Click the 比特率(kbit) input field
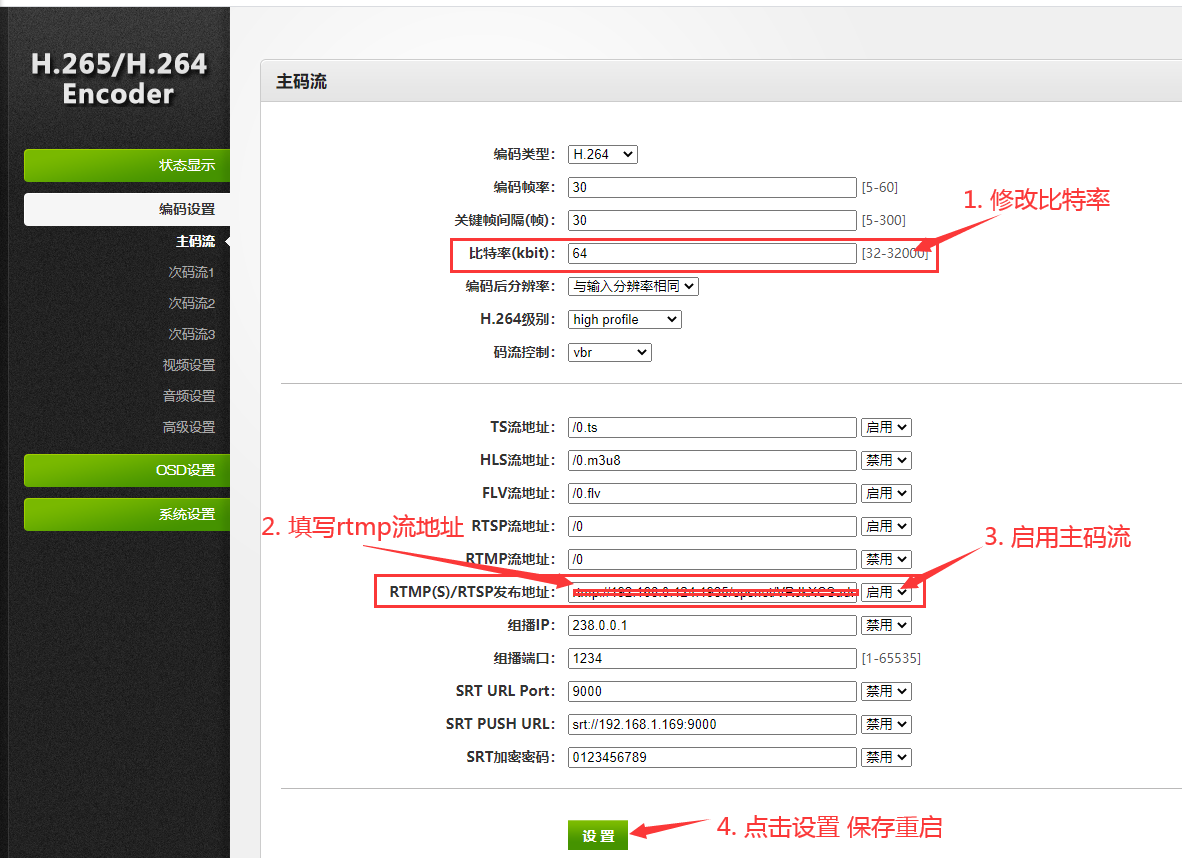1182x858 pixels. [712, 253]
